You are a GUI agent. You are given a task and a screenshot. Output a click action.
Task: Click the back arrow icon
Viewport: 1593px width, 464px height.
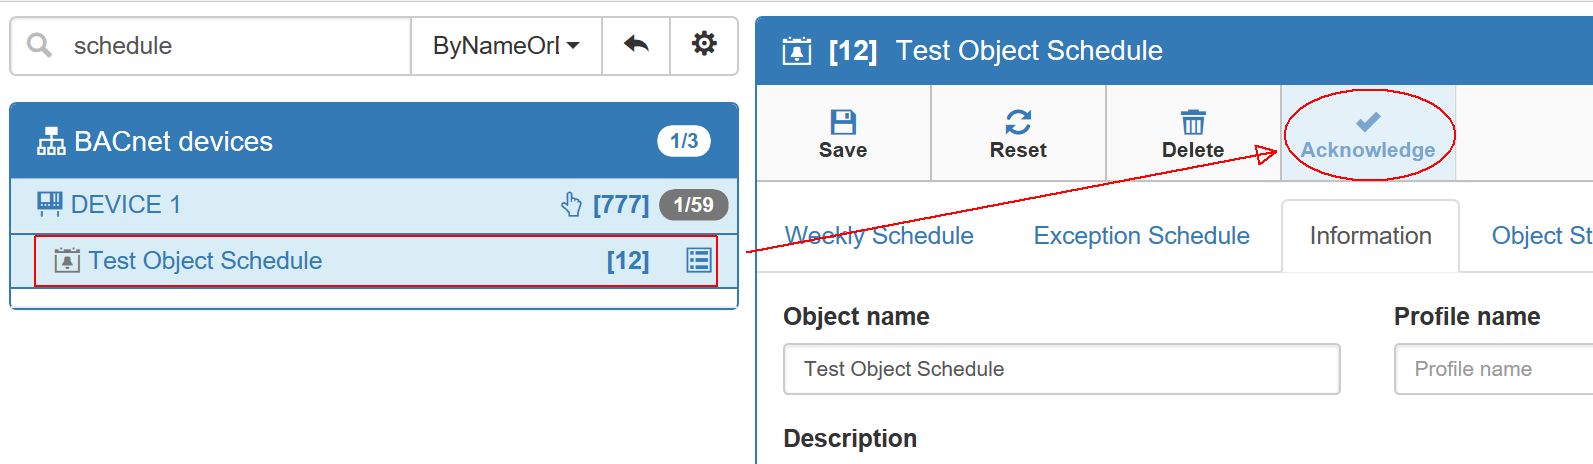(636, 45)
